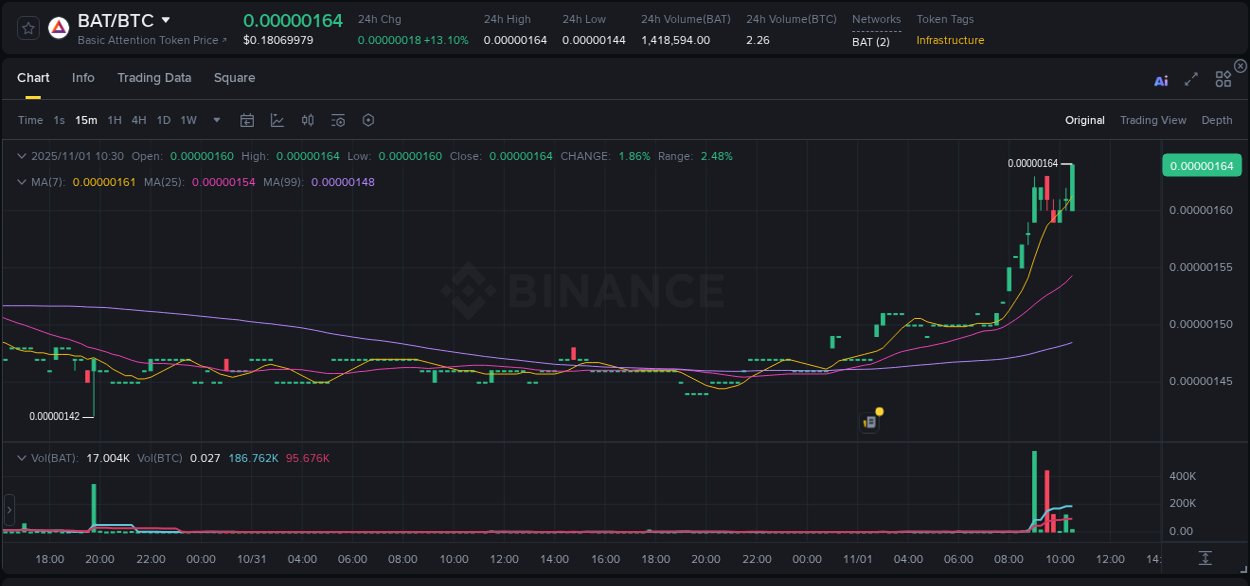Image resolution: width=1250 pixels, height=586 pixels.
Task: Open the go-to-date calendar tool
Action: click(x=247, y=120)
